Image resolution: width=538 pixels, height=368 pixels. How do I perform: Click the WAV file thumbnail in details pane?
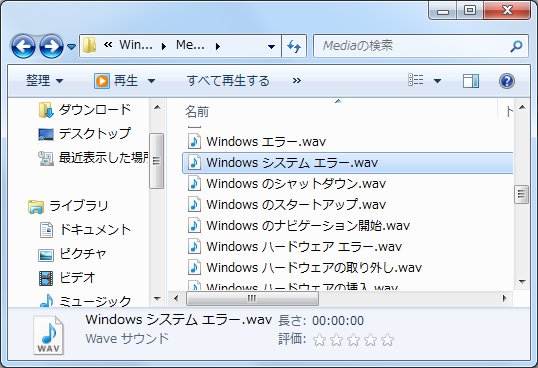(48, 335)
